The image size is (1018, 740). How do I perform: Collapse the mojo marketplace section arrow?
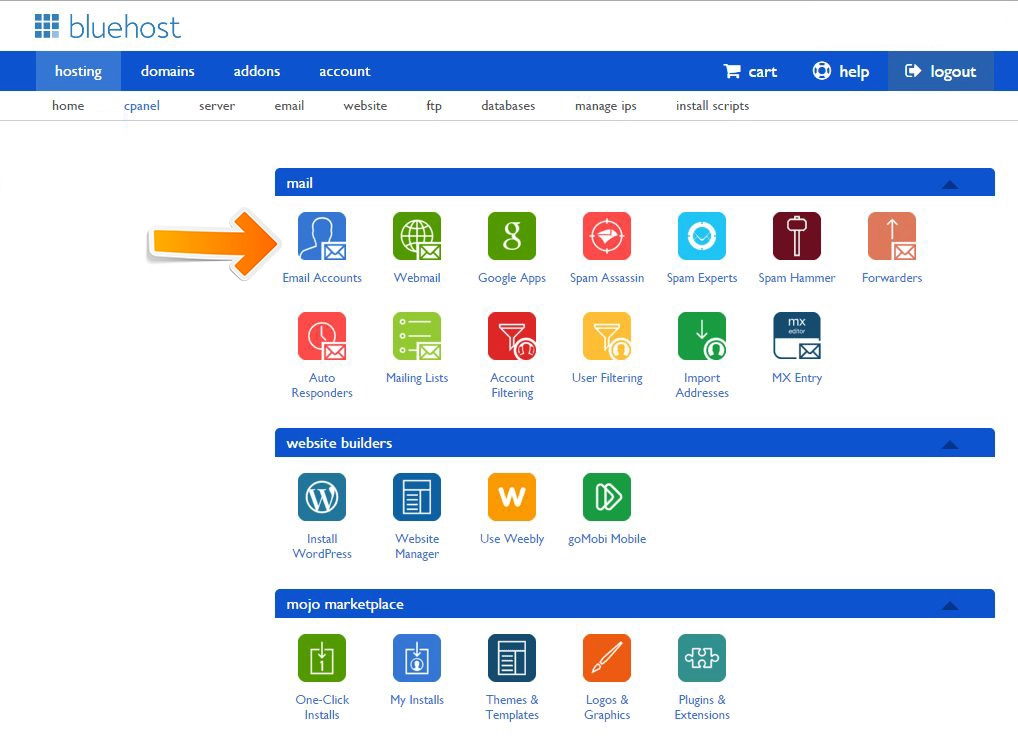pyautogui.click(x=950, y=606)
